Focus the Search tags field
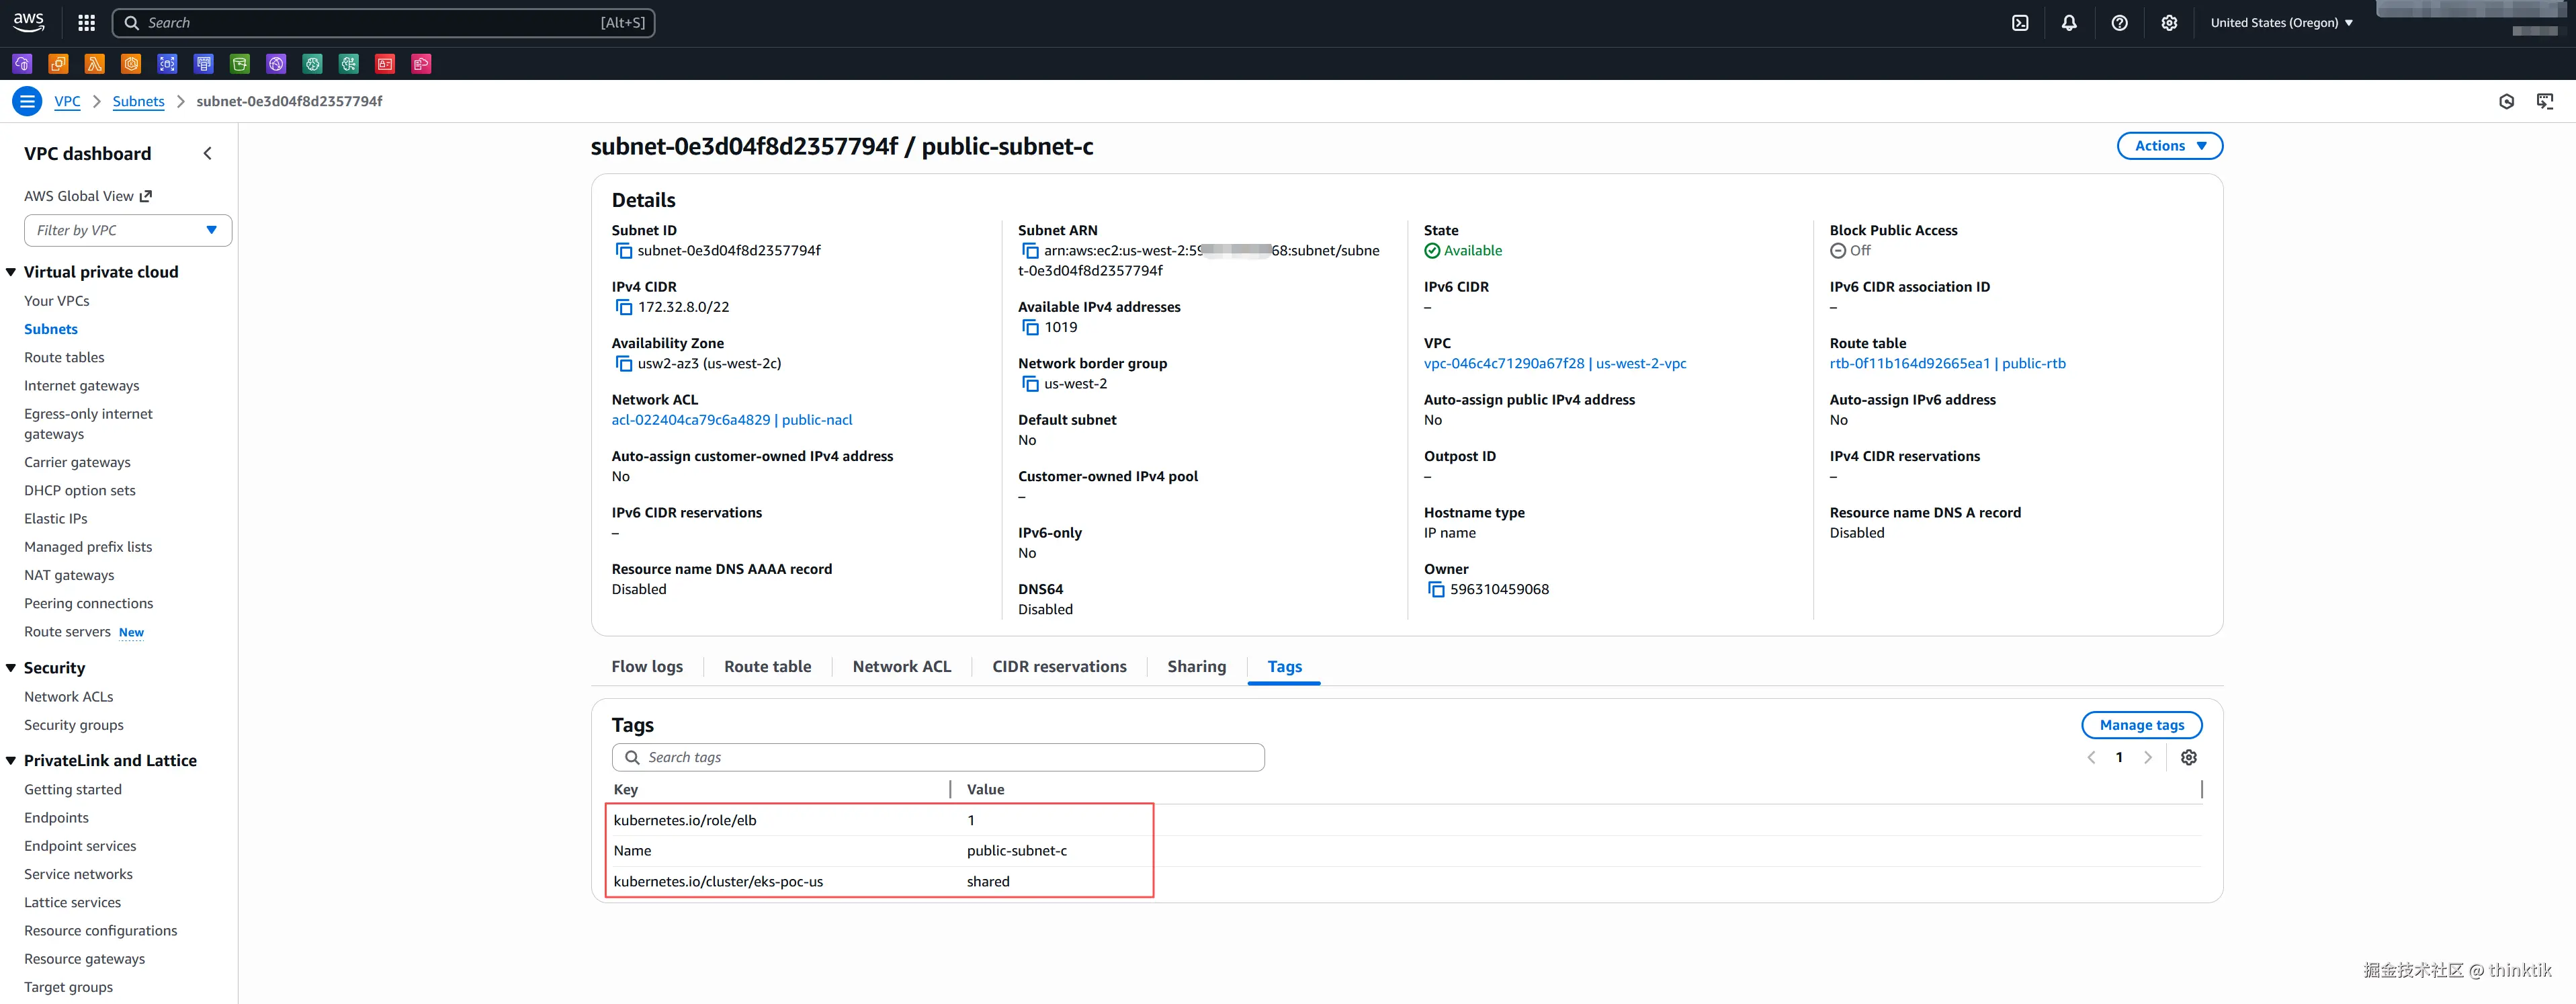This screenshot has width=2576, height=1004. (x=938, y=757)
